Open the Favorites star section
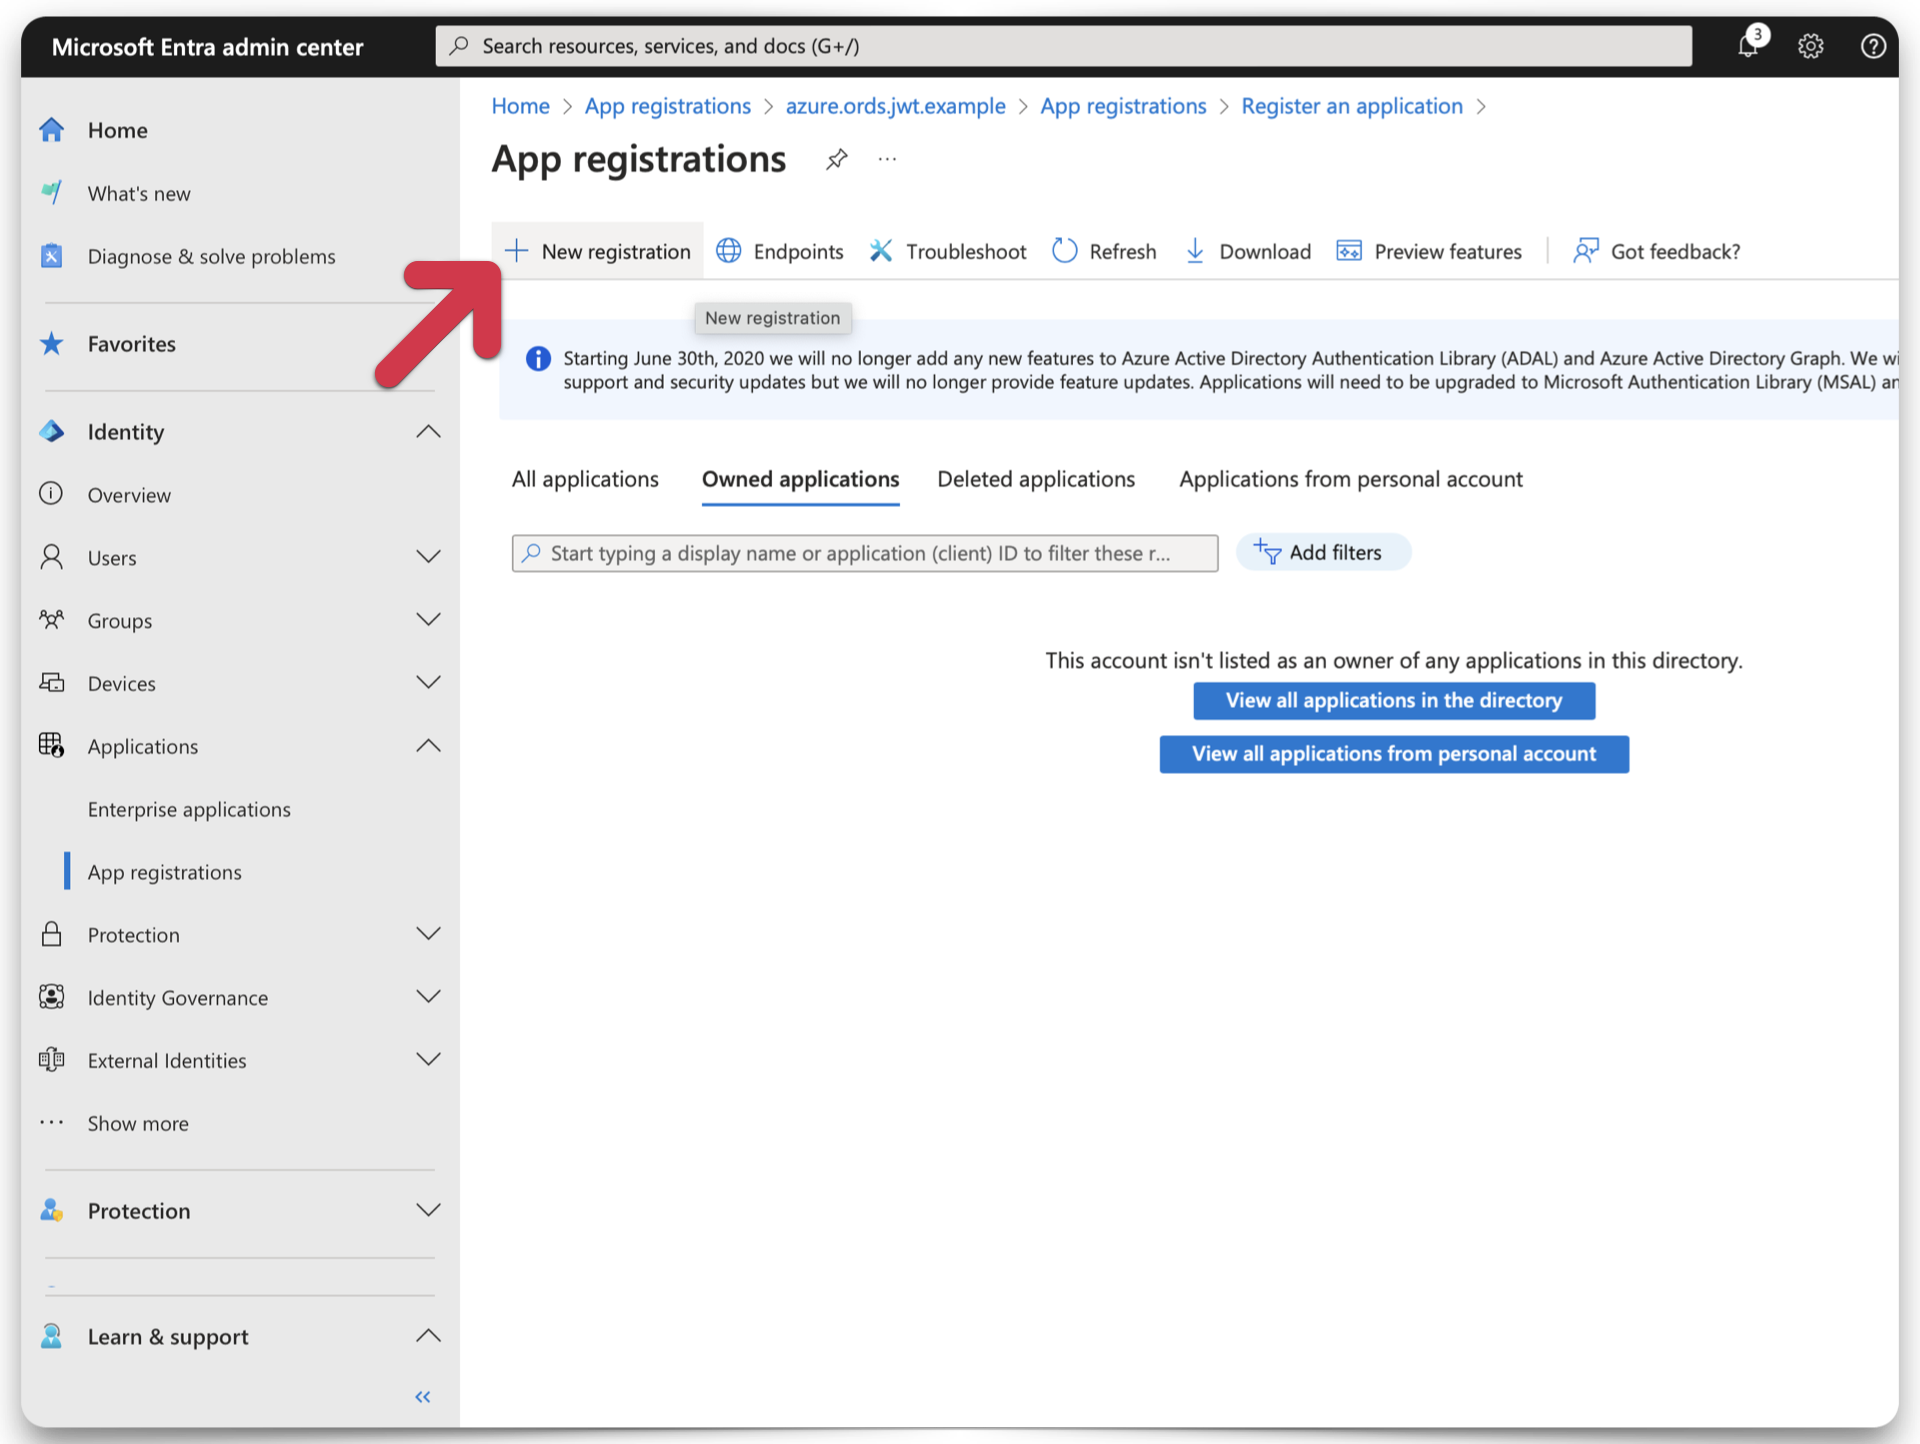1920x1444 pixels. pos(131,343)
